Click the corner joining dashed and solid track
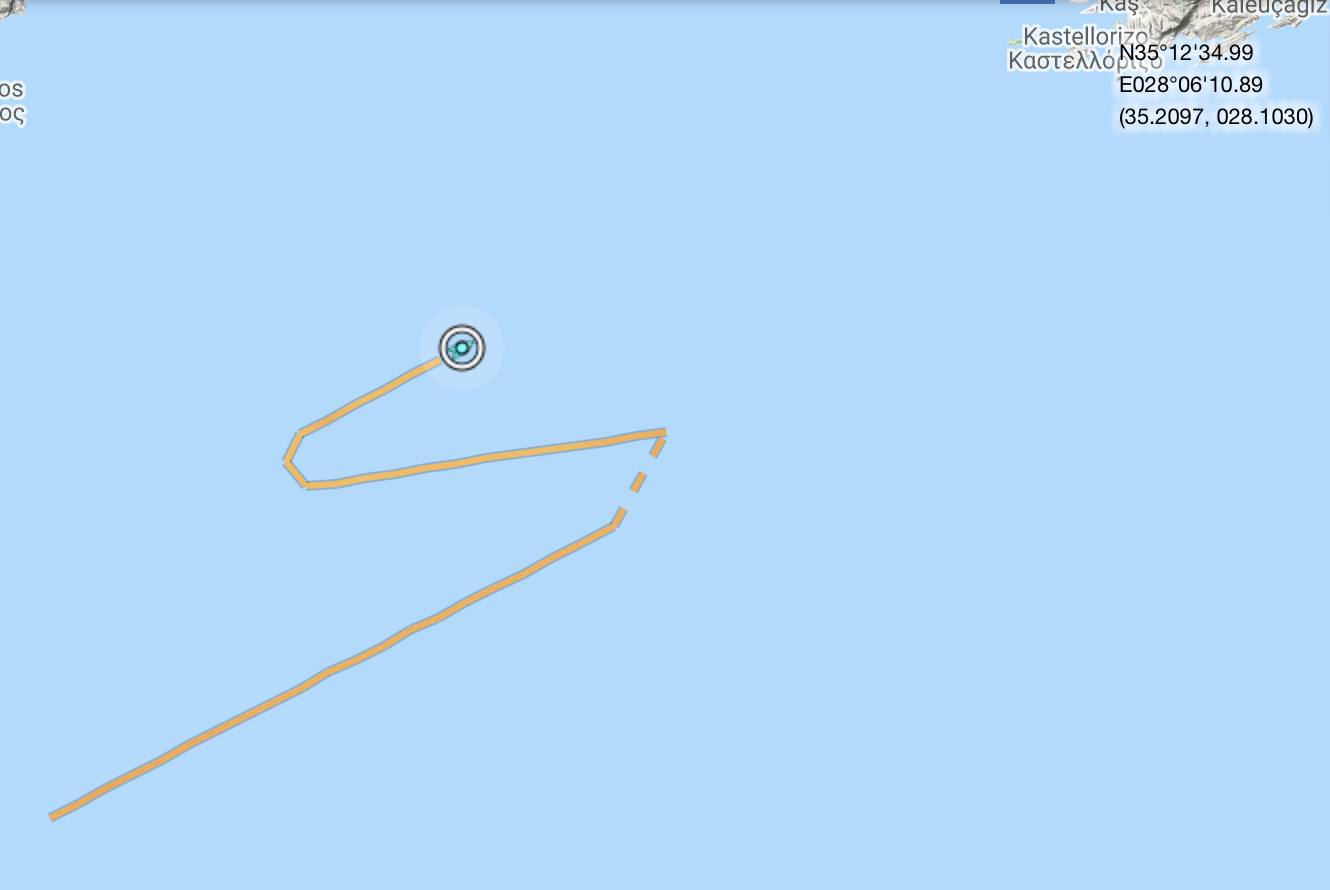This screenshot has width=1330, height=890. tap(614, 524)
